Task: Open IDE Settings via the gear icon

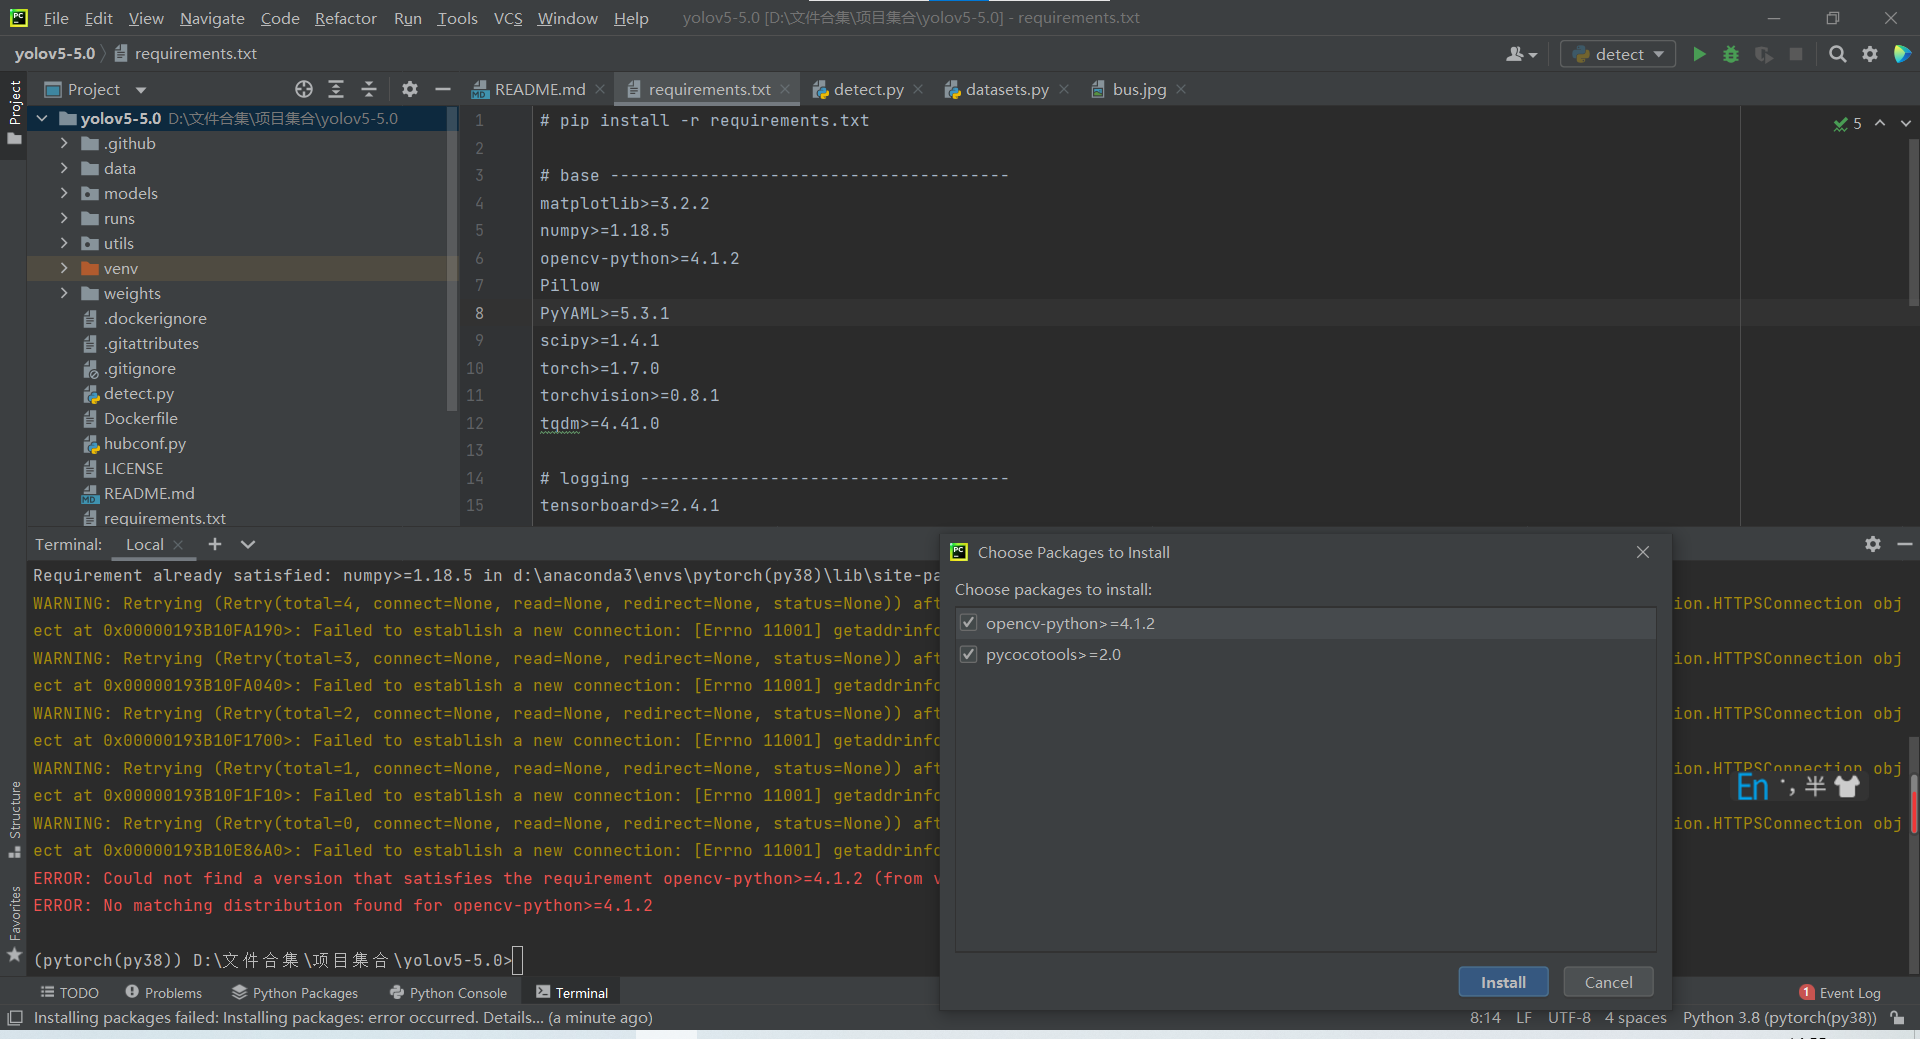Action: [x=1870, y=54]
